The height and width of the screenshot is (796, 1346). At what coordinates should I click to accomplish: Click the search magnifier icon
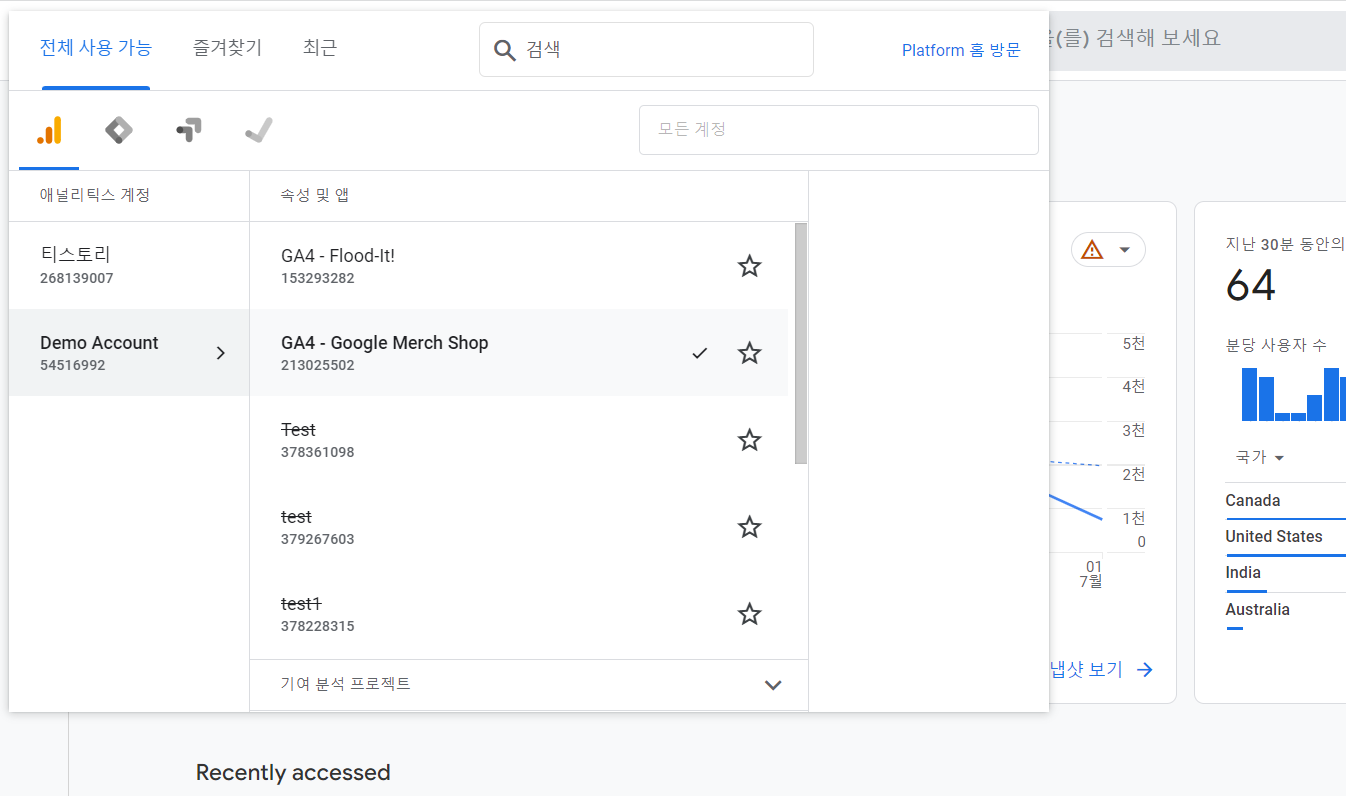click(504, 48)
